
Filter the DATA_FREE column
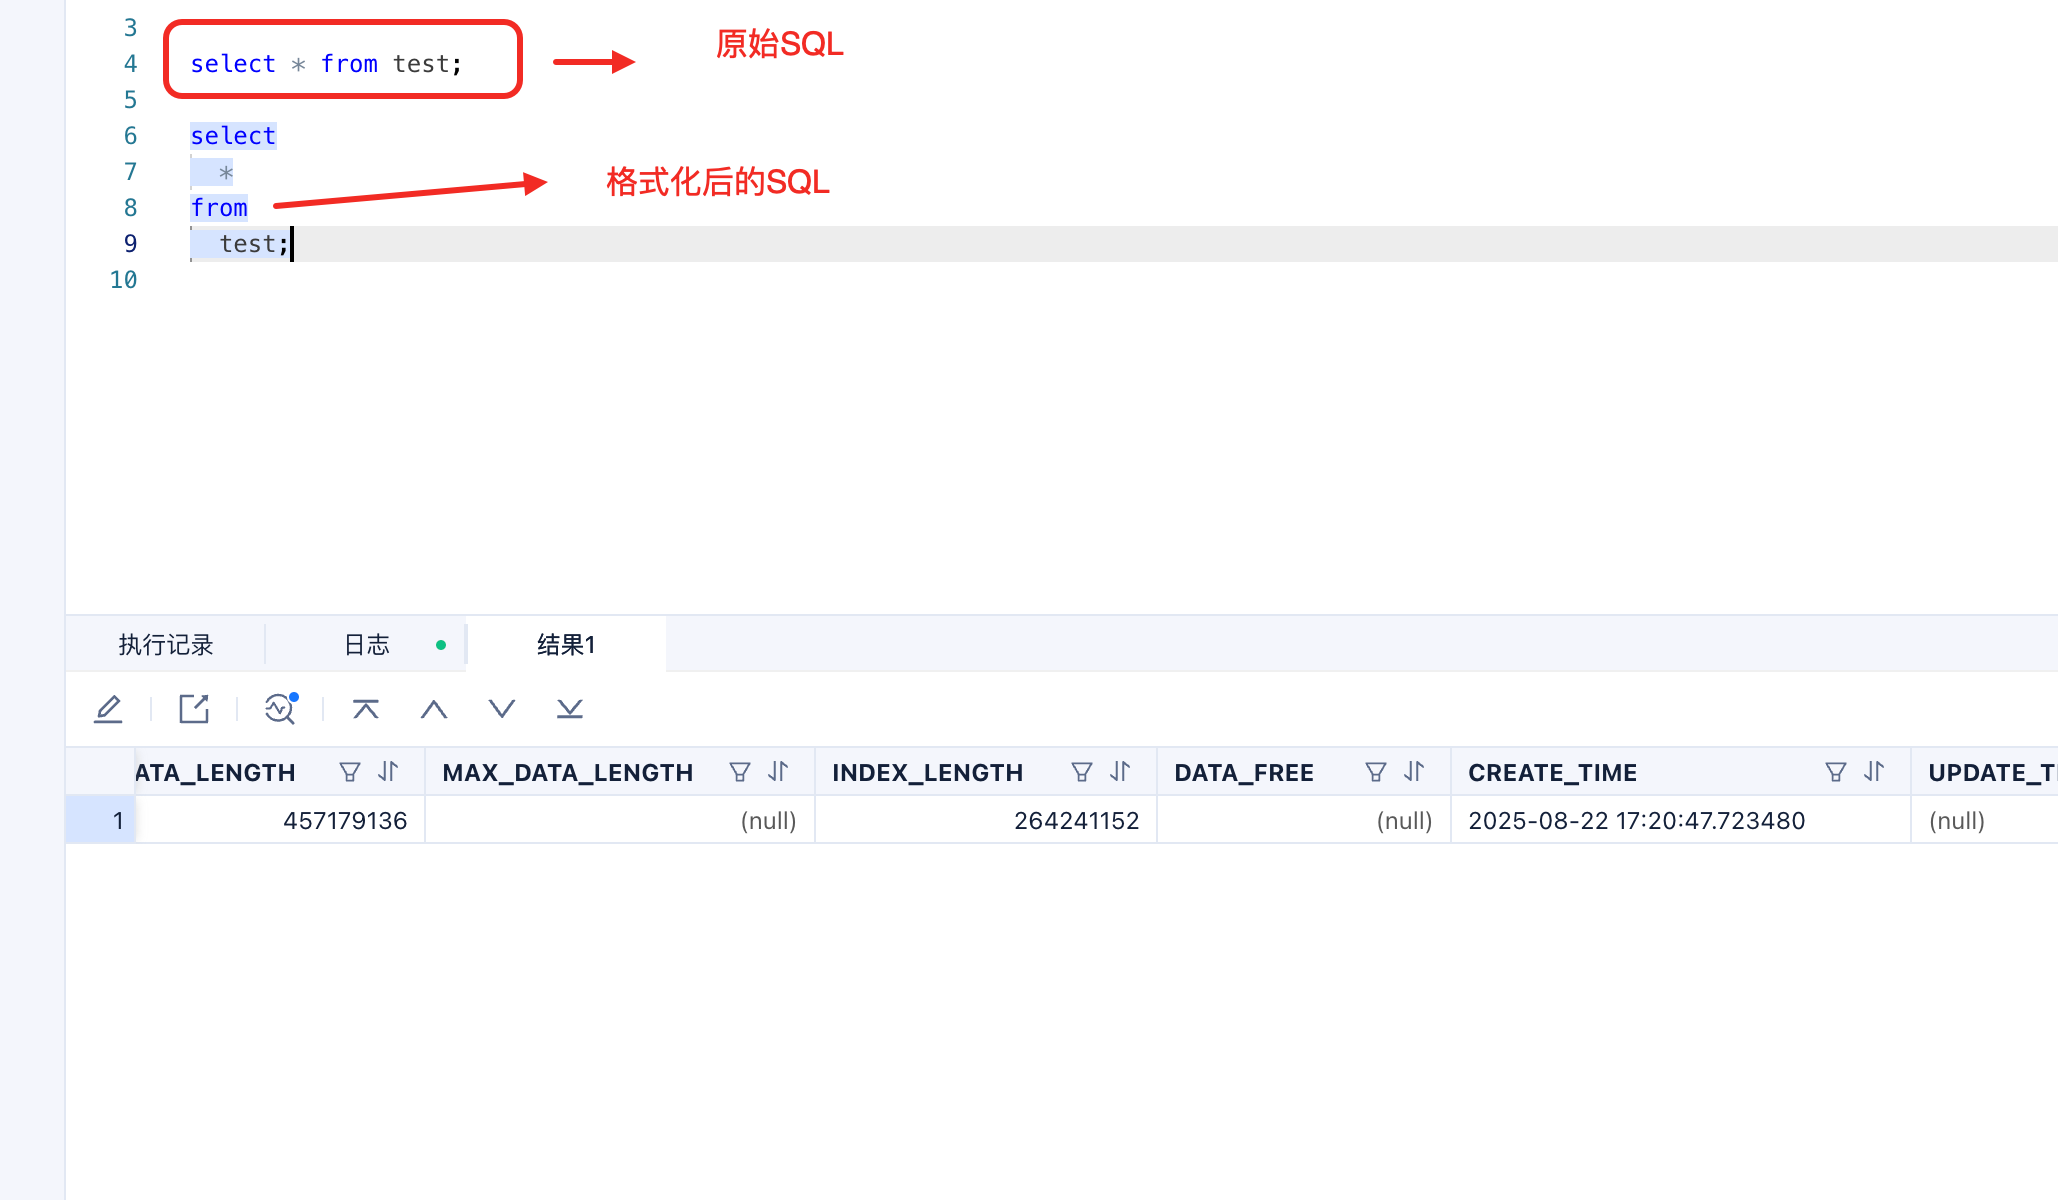tap(1376, 772)
